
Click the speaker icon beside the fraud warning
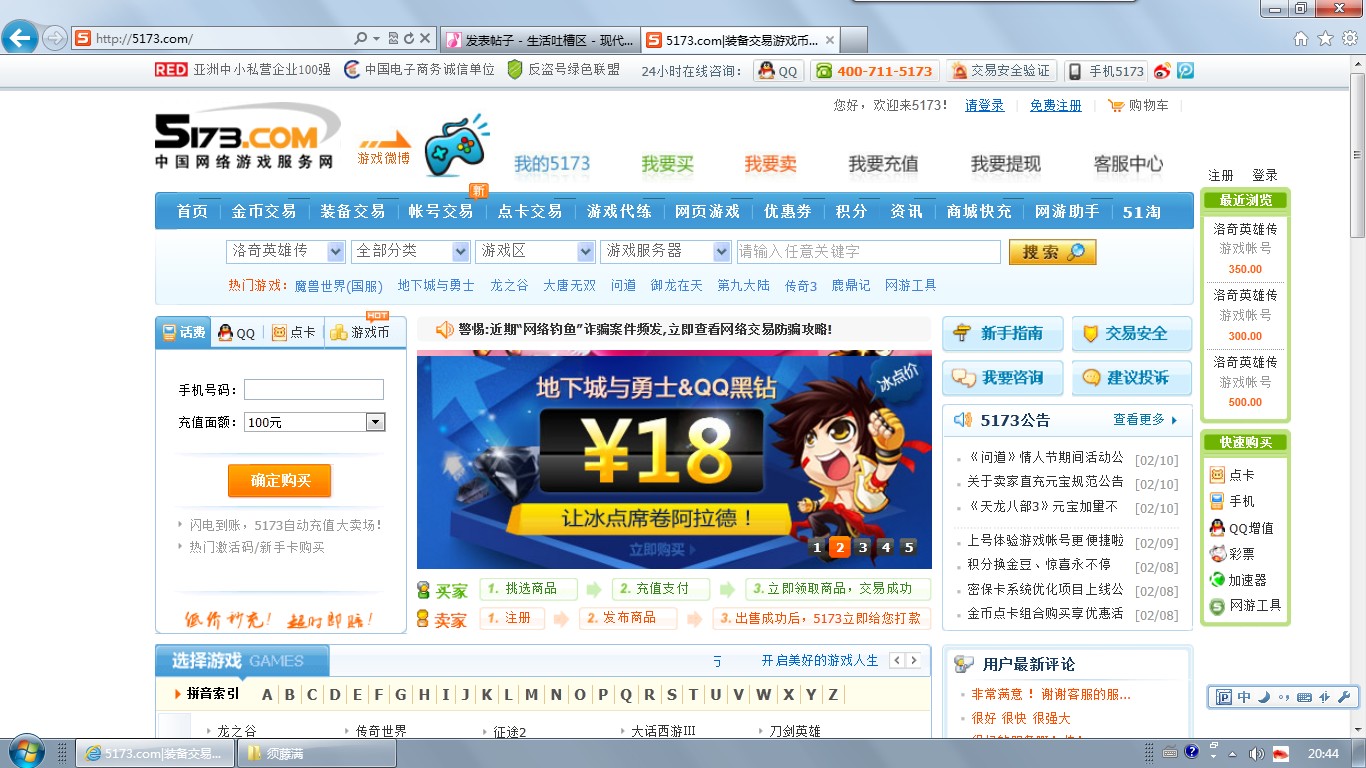click(x=444, y=329)
